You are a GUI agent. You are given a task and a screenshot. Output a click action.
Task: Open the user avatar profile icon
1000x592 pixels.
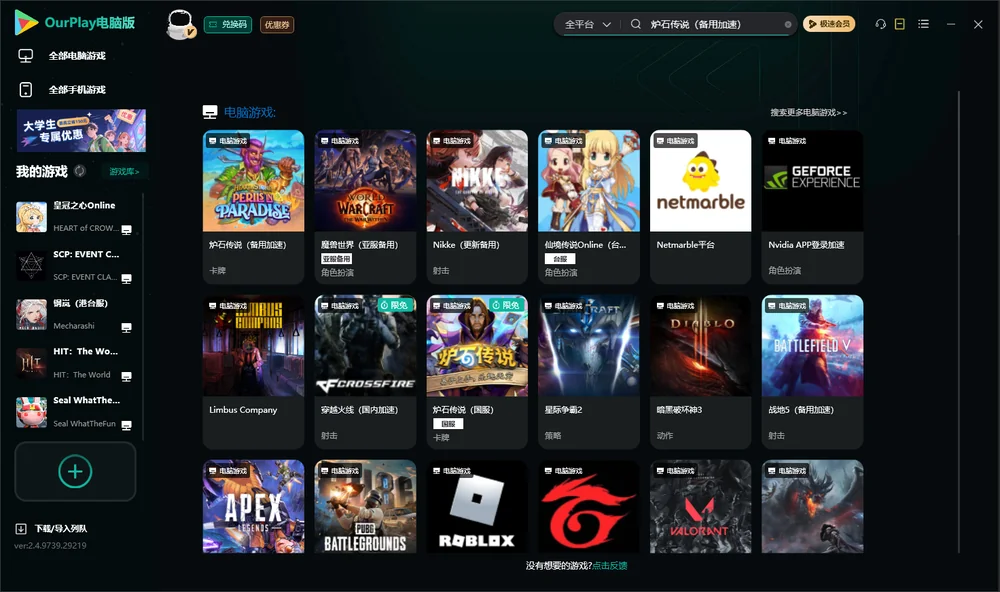[180, 24]
